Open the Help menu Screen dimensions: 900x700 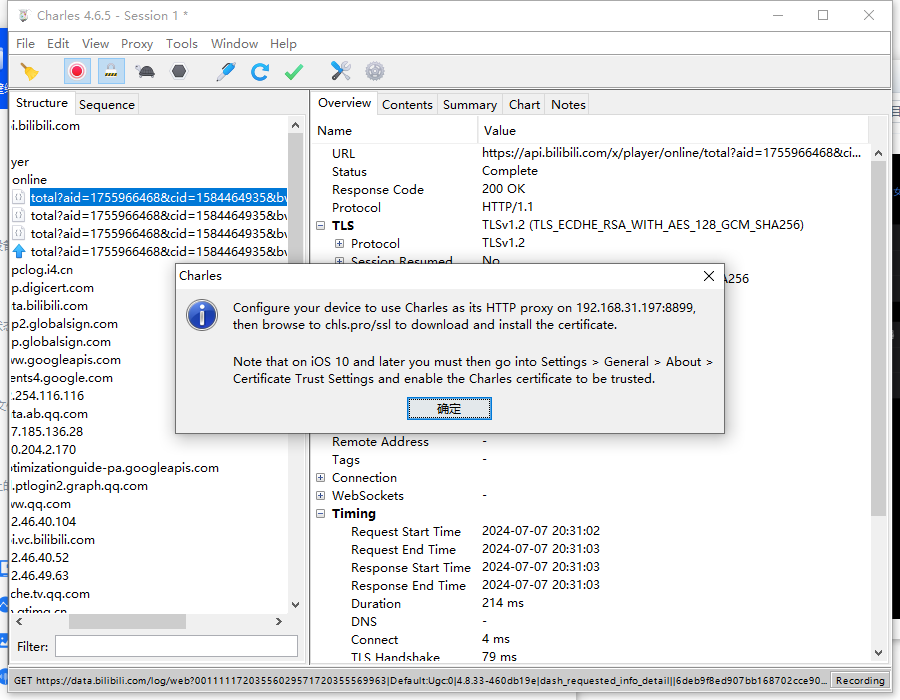[283, 44]
